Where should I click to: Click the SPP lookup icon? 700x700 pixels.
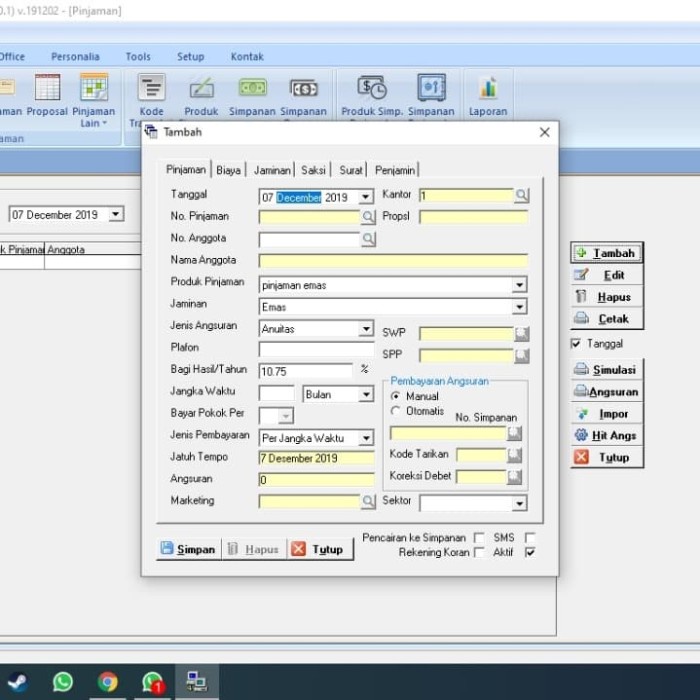point(521,355)
